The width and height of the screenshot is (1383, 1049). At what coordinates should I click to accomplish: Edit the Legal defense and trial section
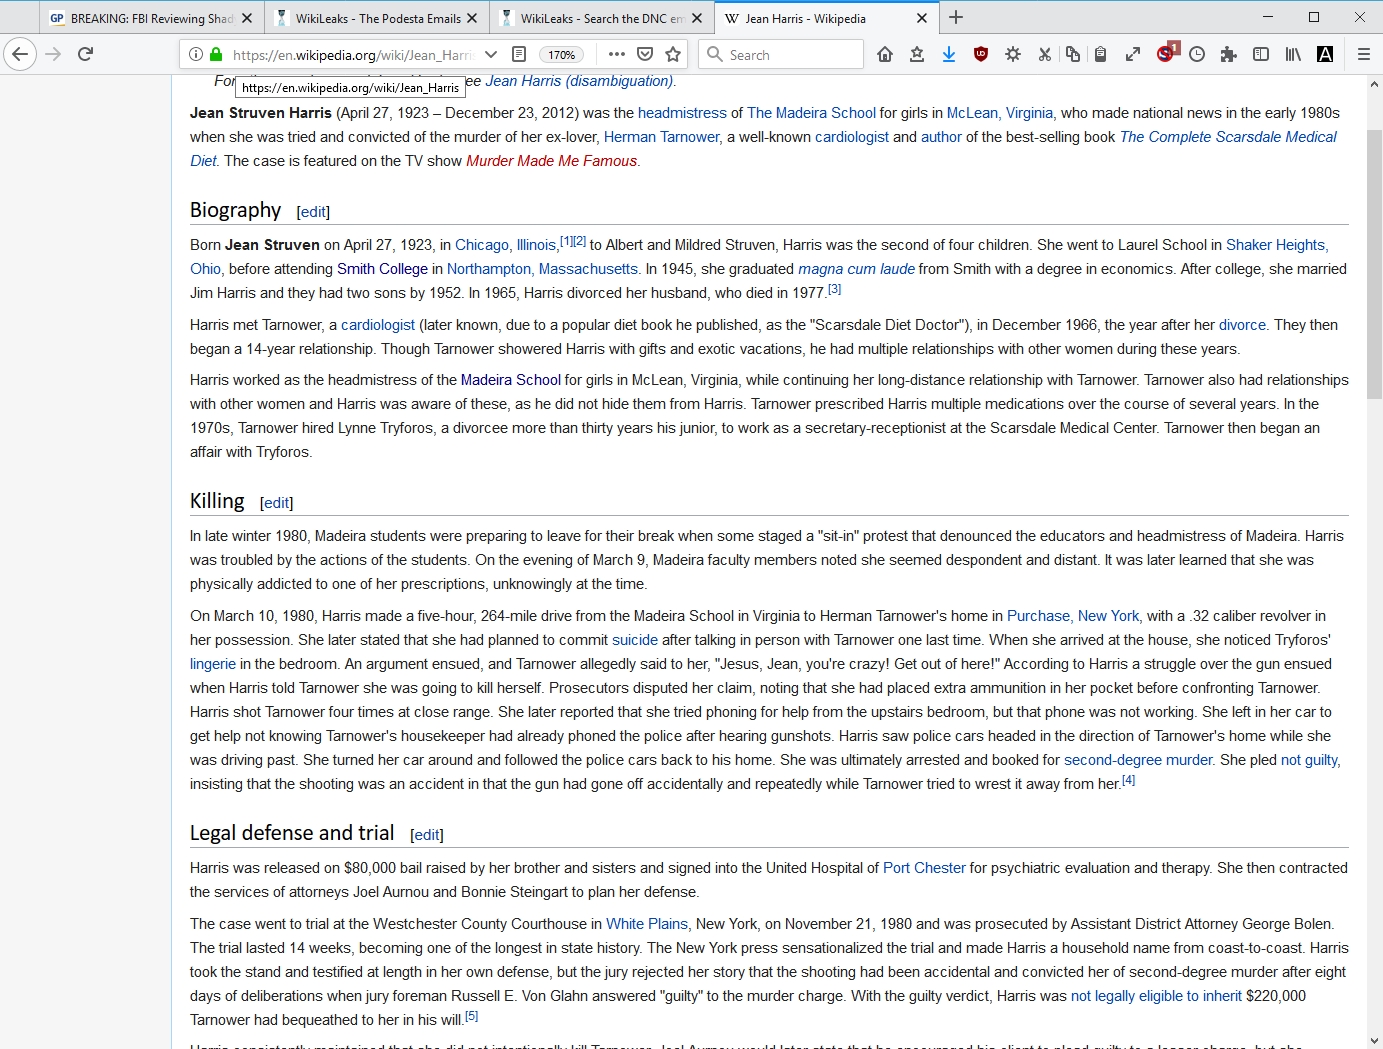point(426,835)
